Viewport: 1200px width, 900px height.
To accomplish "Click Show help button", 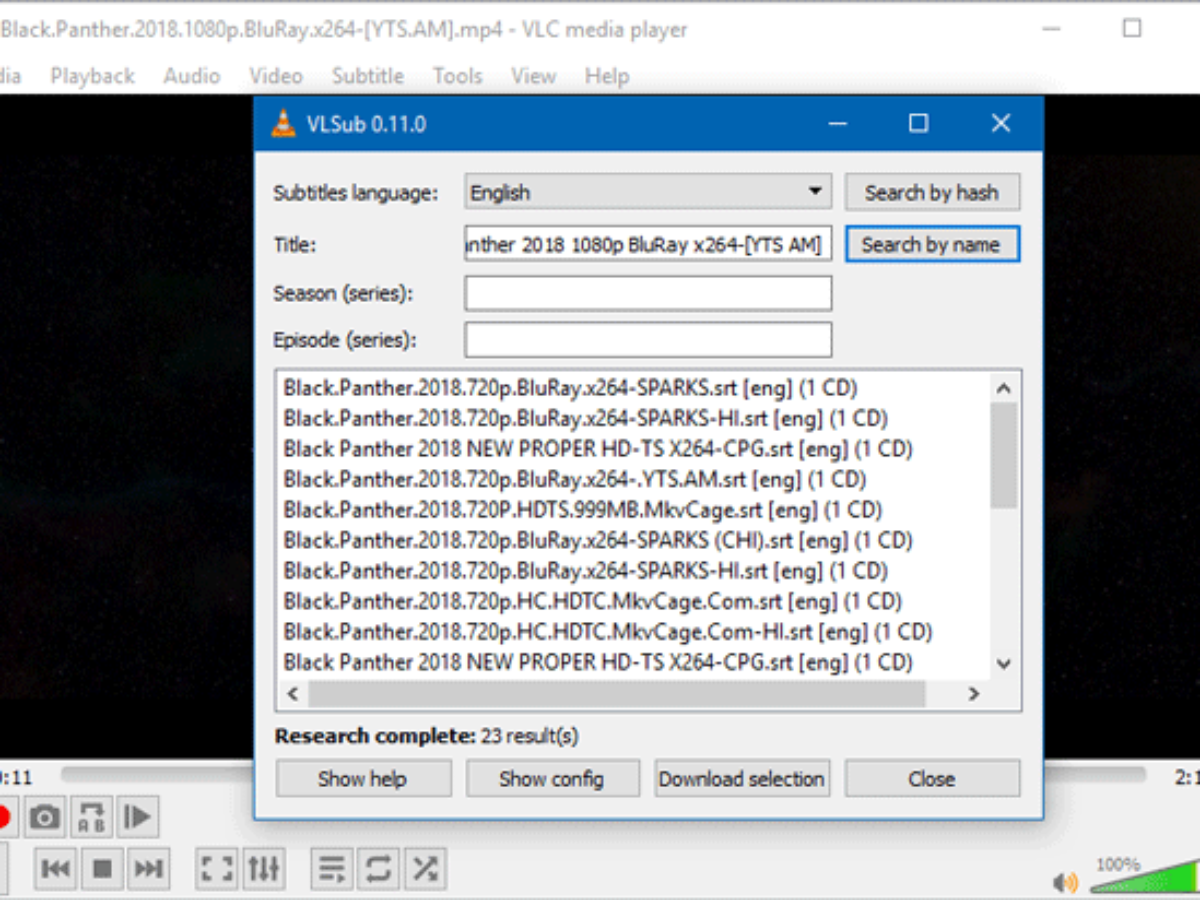I will [363, 779].
